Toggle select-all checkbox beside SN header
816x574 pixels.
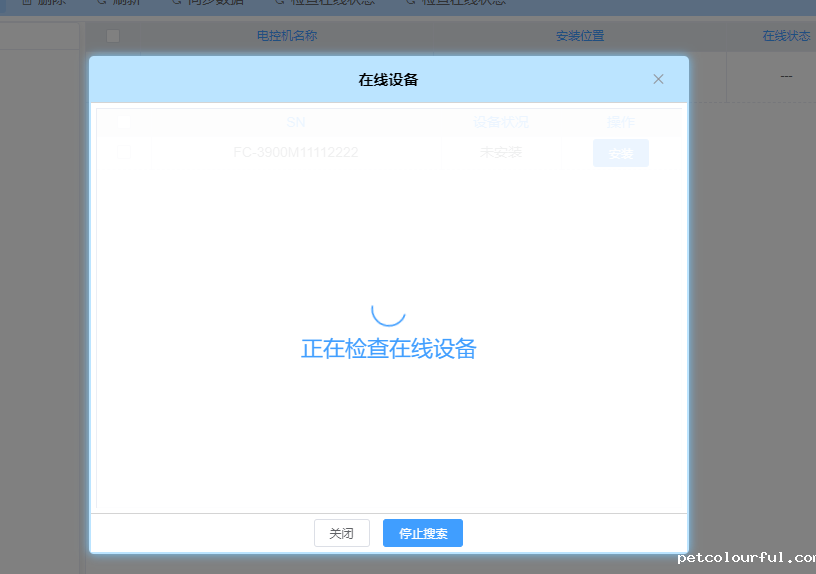pyautogui.click(x=124, y=122)
